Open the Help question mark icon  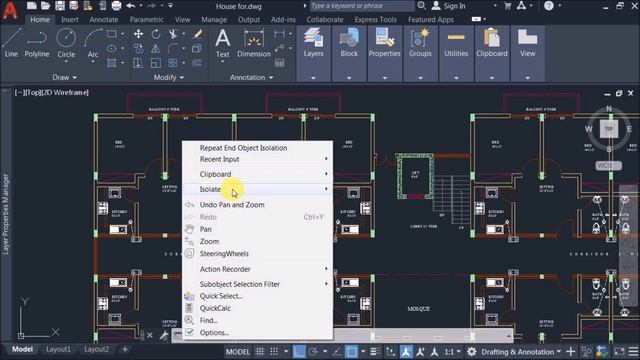(549, 6)
